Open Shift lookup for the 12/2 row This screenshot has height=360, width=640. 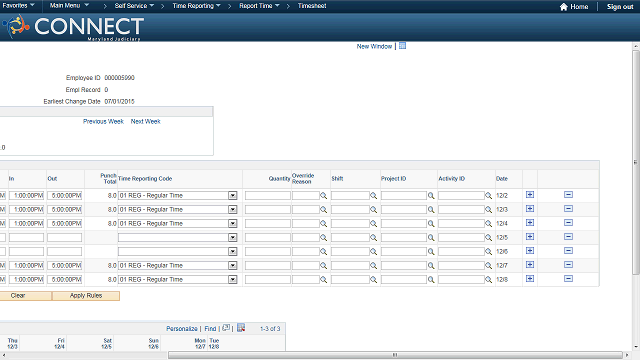tap(373, 196)
